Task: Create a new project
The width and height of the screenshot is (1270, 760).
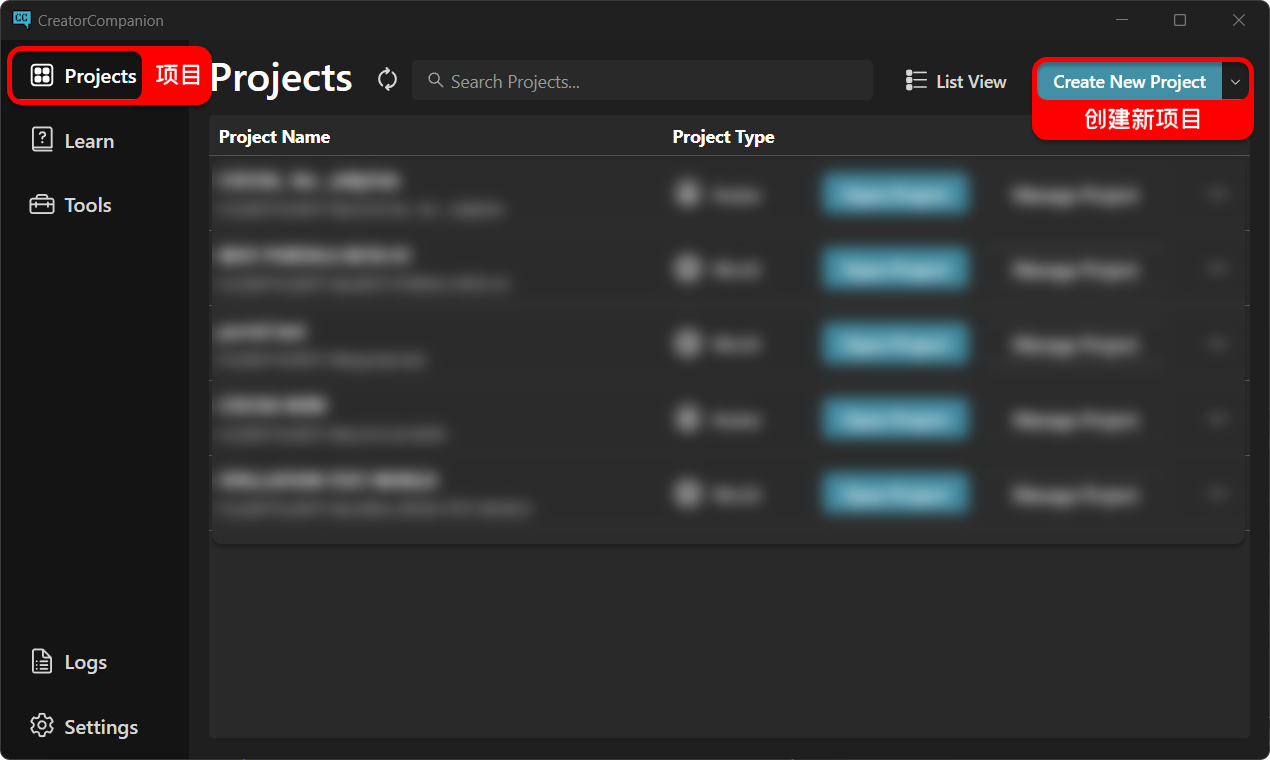Action: point(1129,82)
